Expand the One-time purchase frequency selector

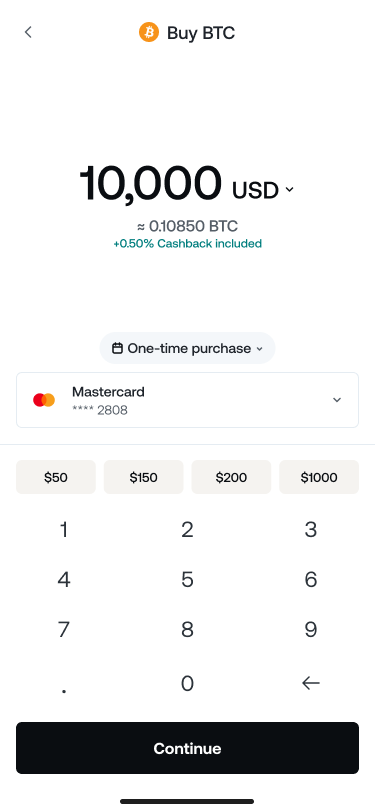(x=188, y=348)
